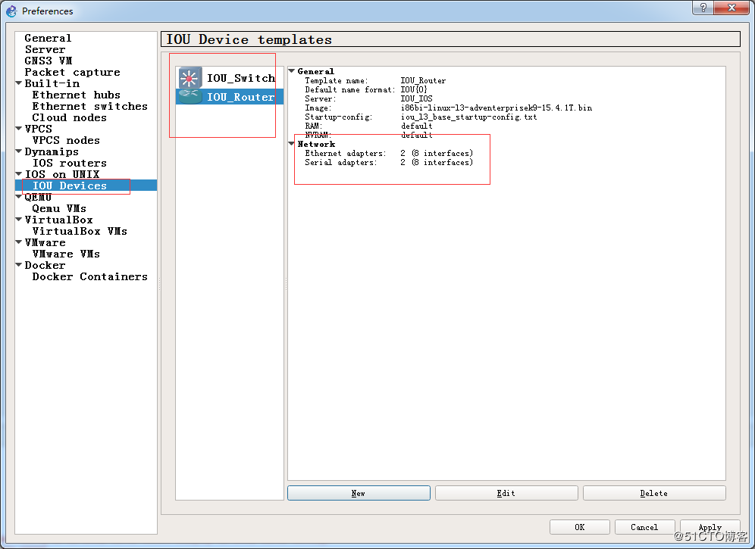Close the Preferences window

pos(732,7)
